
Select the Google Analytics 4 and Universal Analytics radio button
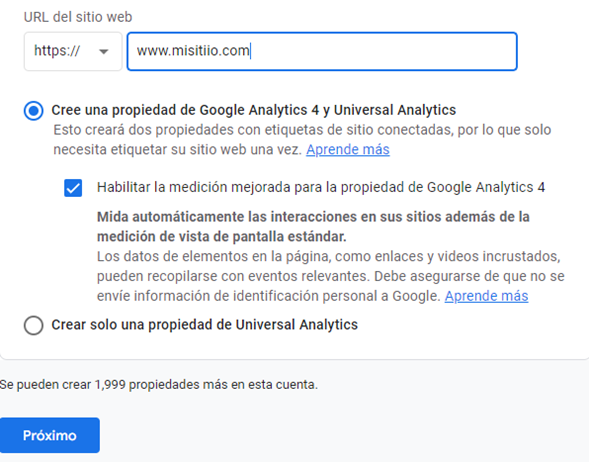point(33,110)
